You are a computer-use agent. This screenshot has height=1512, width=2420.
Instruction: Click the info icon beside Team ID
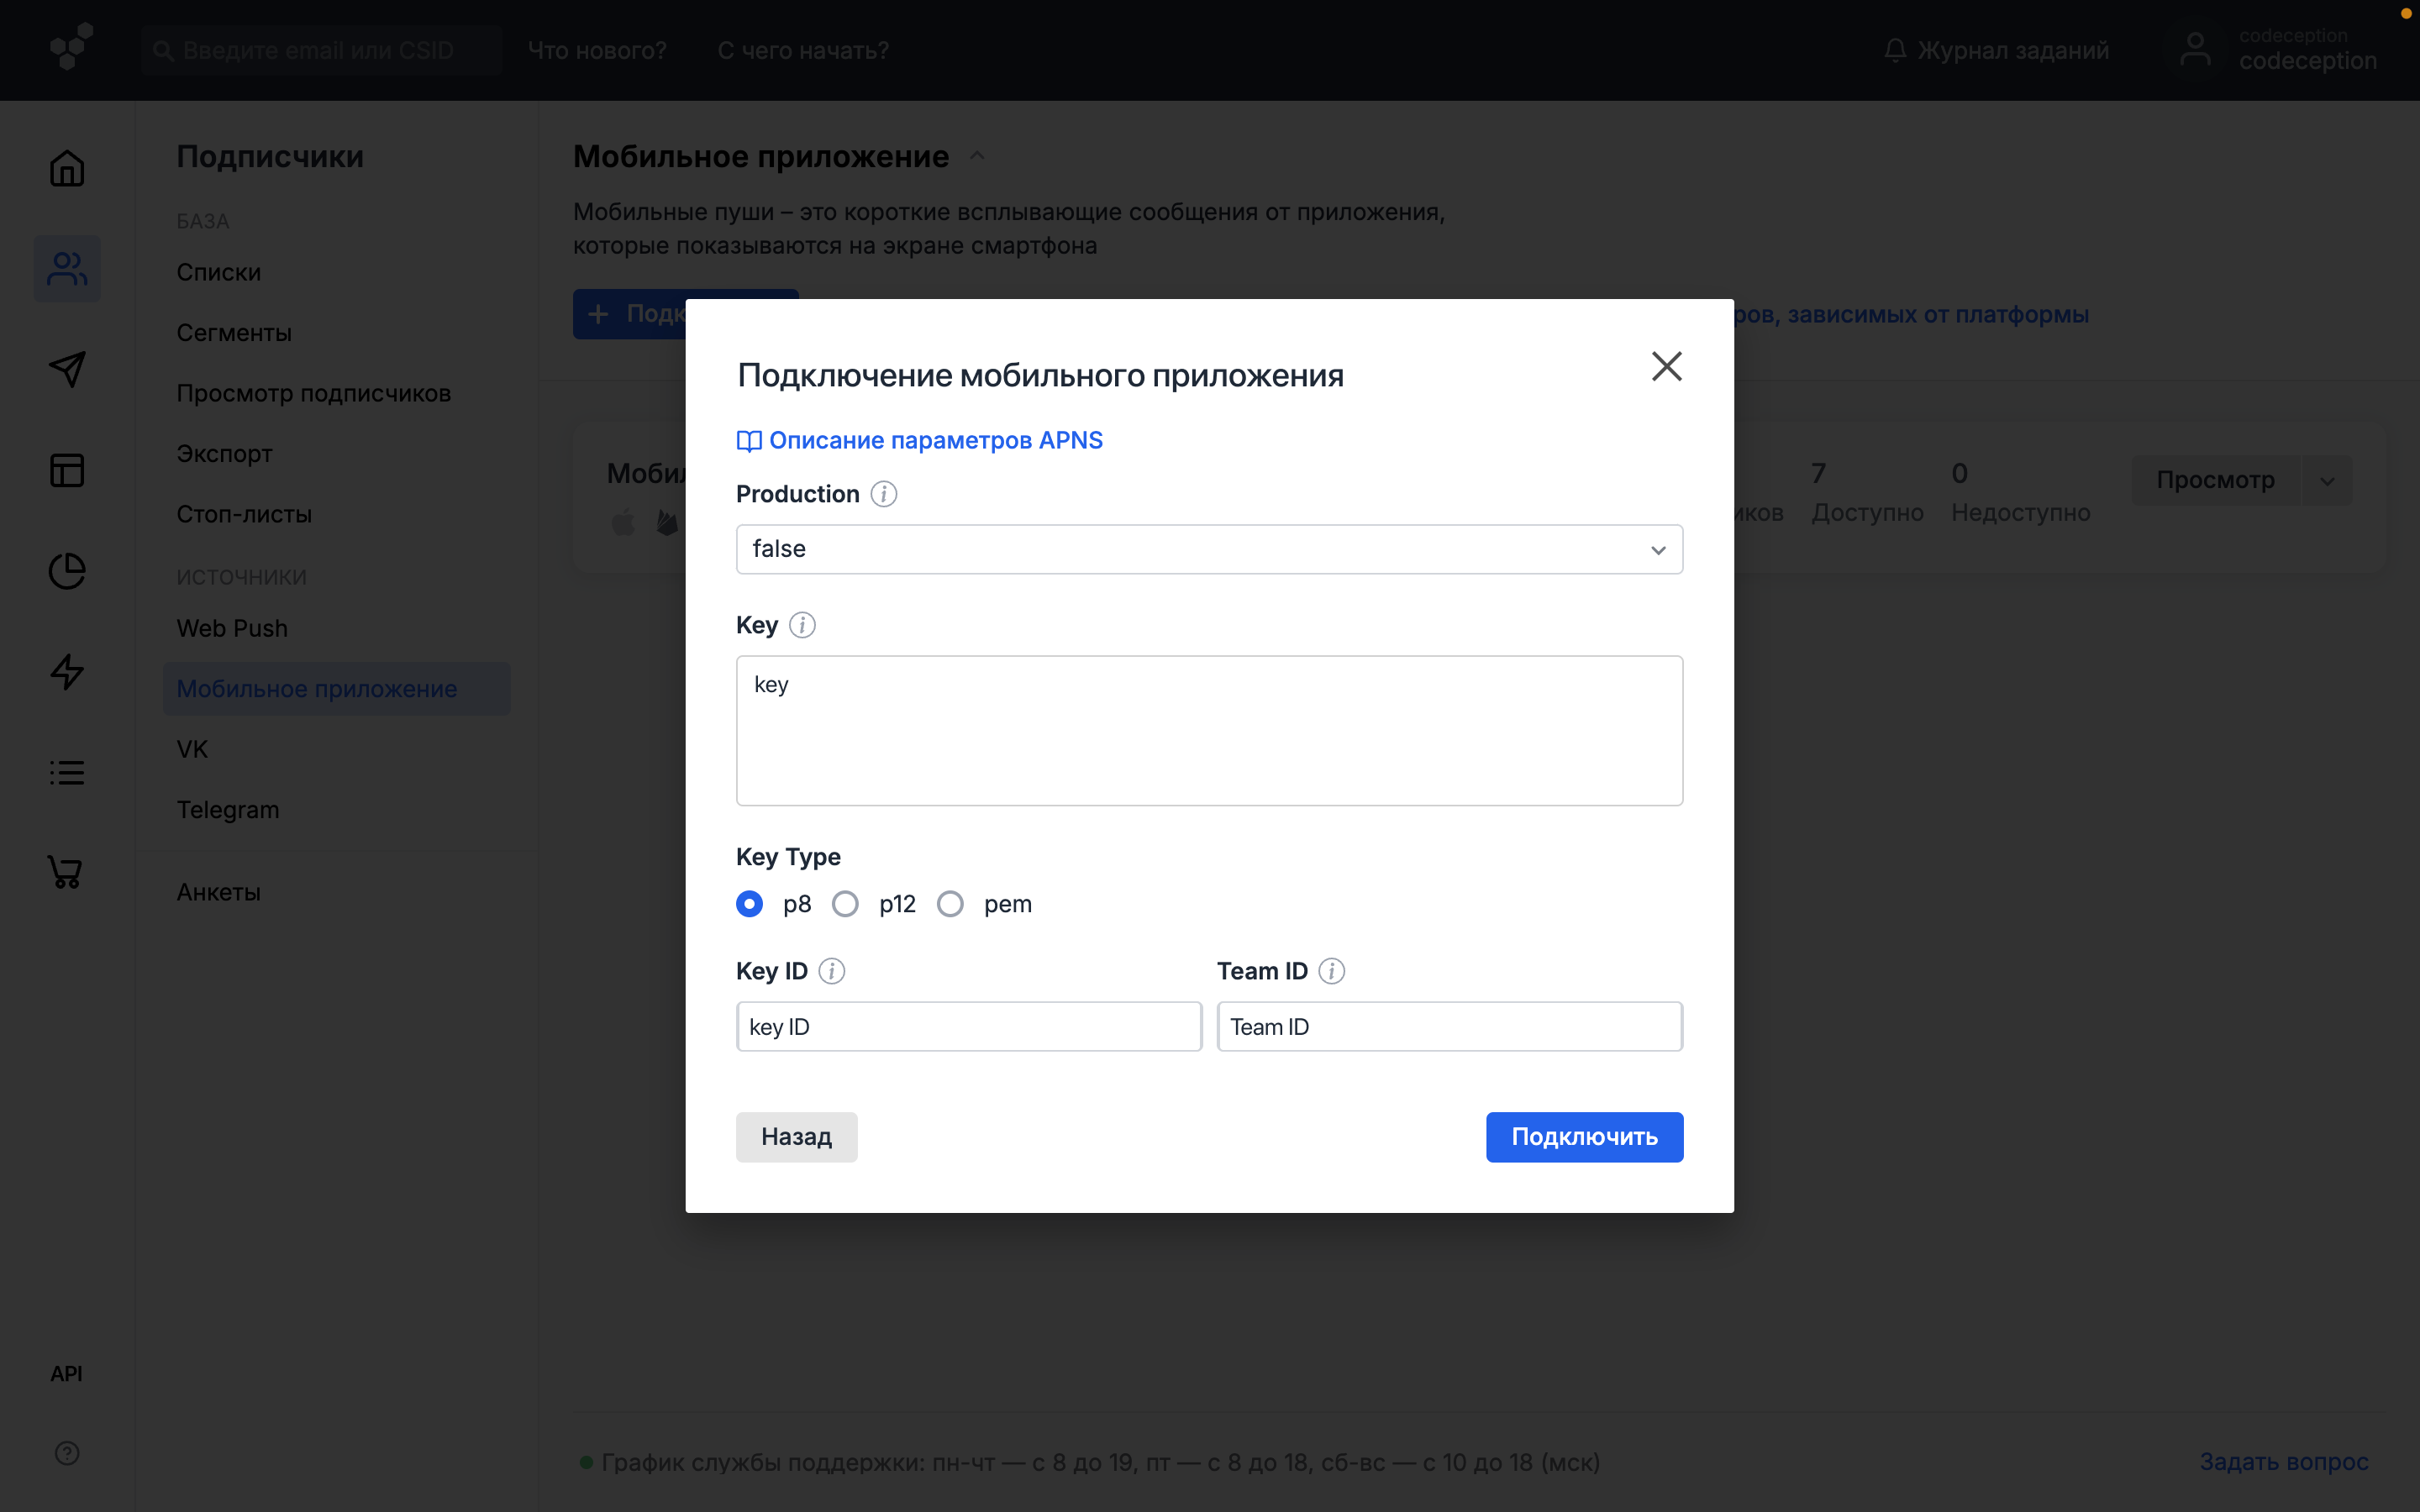[x=1331, y=971]
